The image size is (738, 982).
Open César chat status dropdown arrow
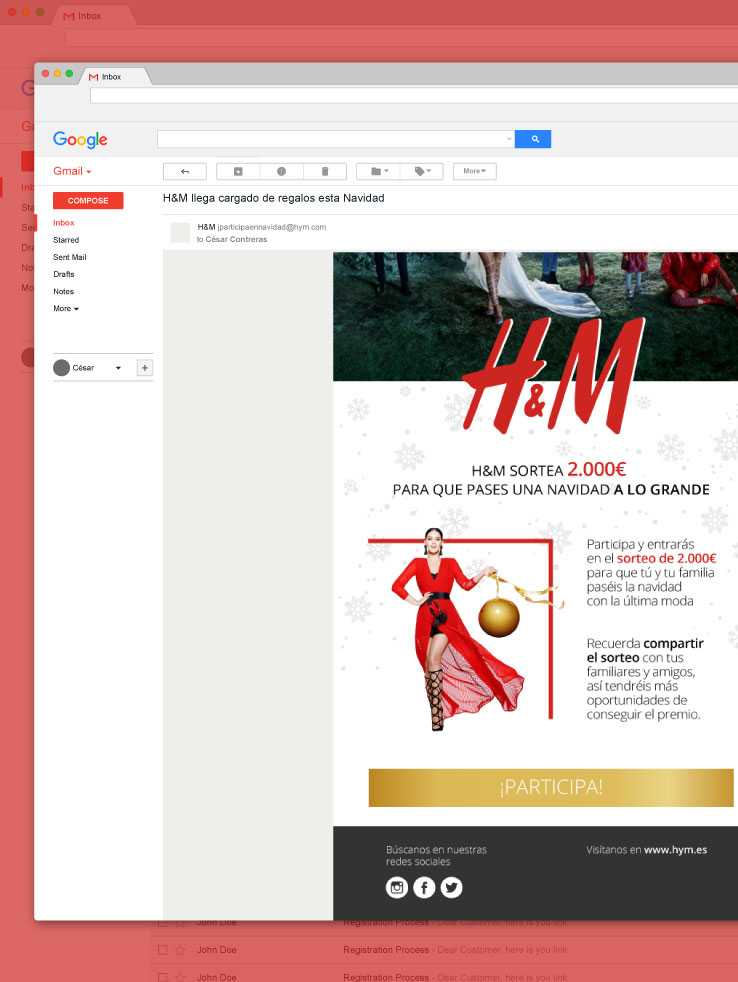click(118, 368)
